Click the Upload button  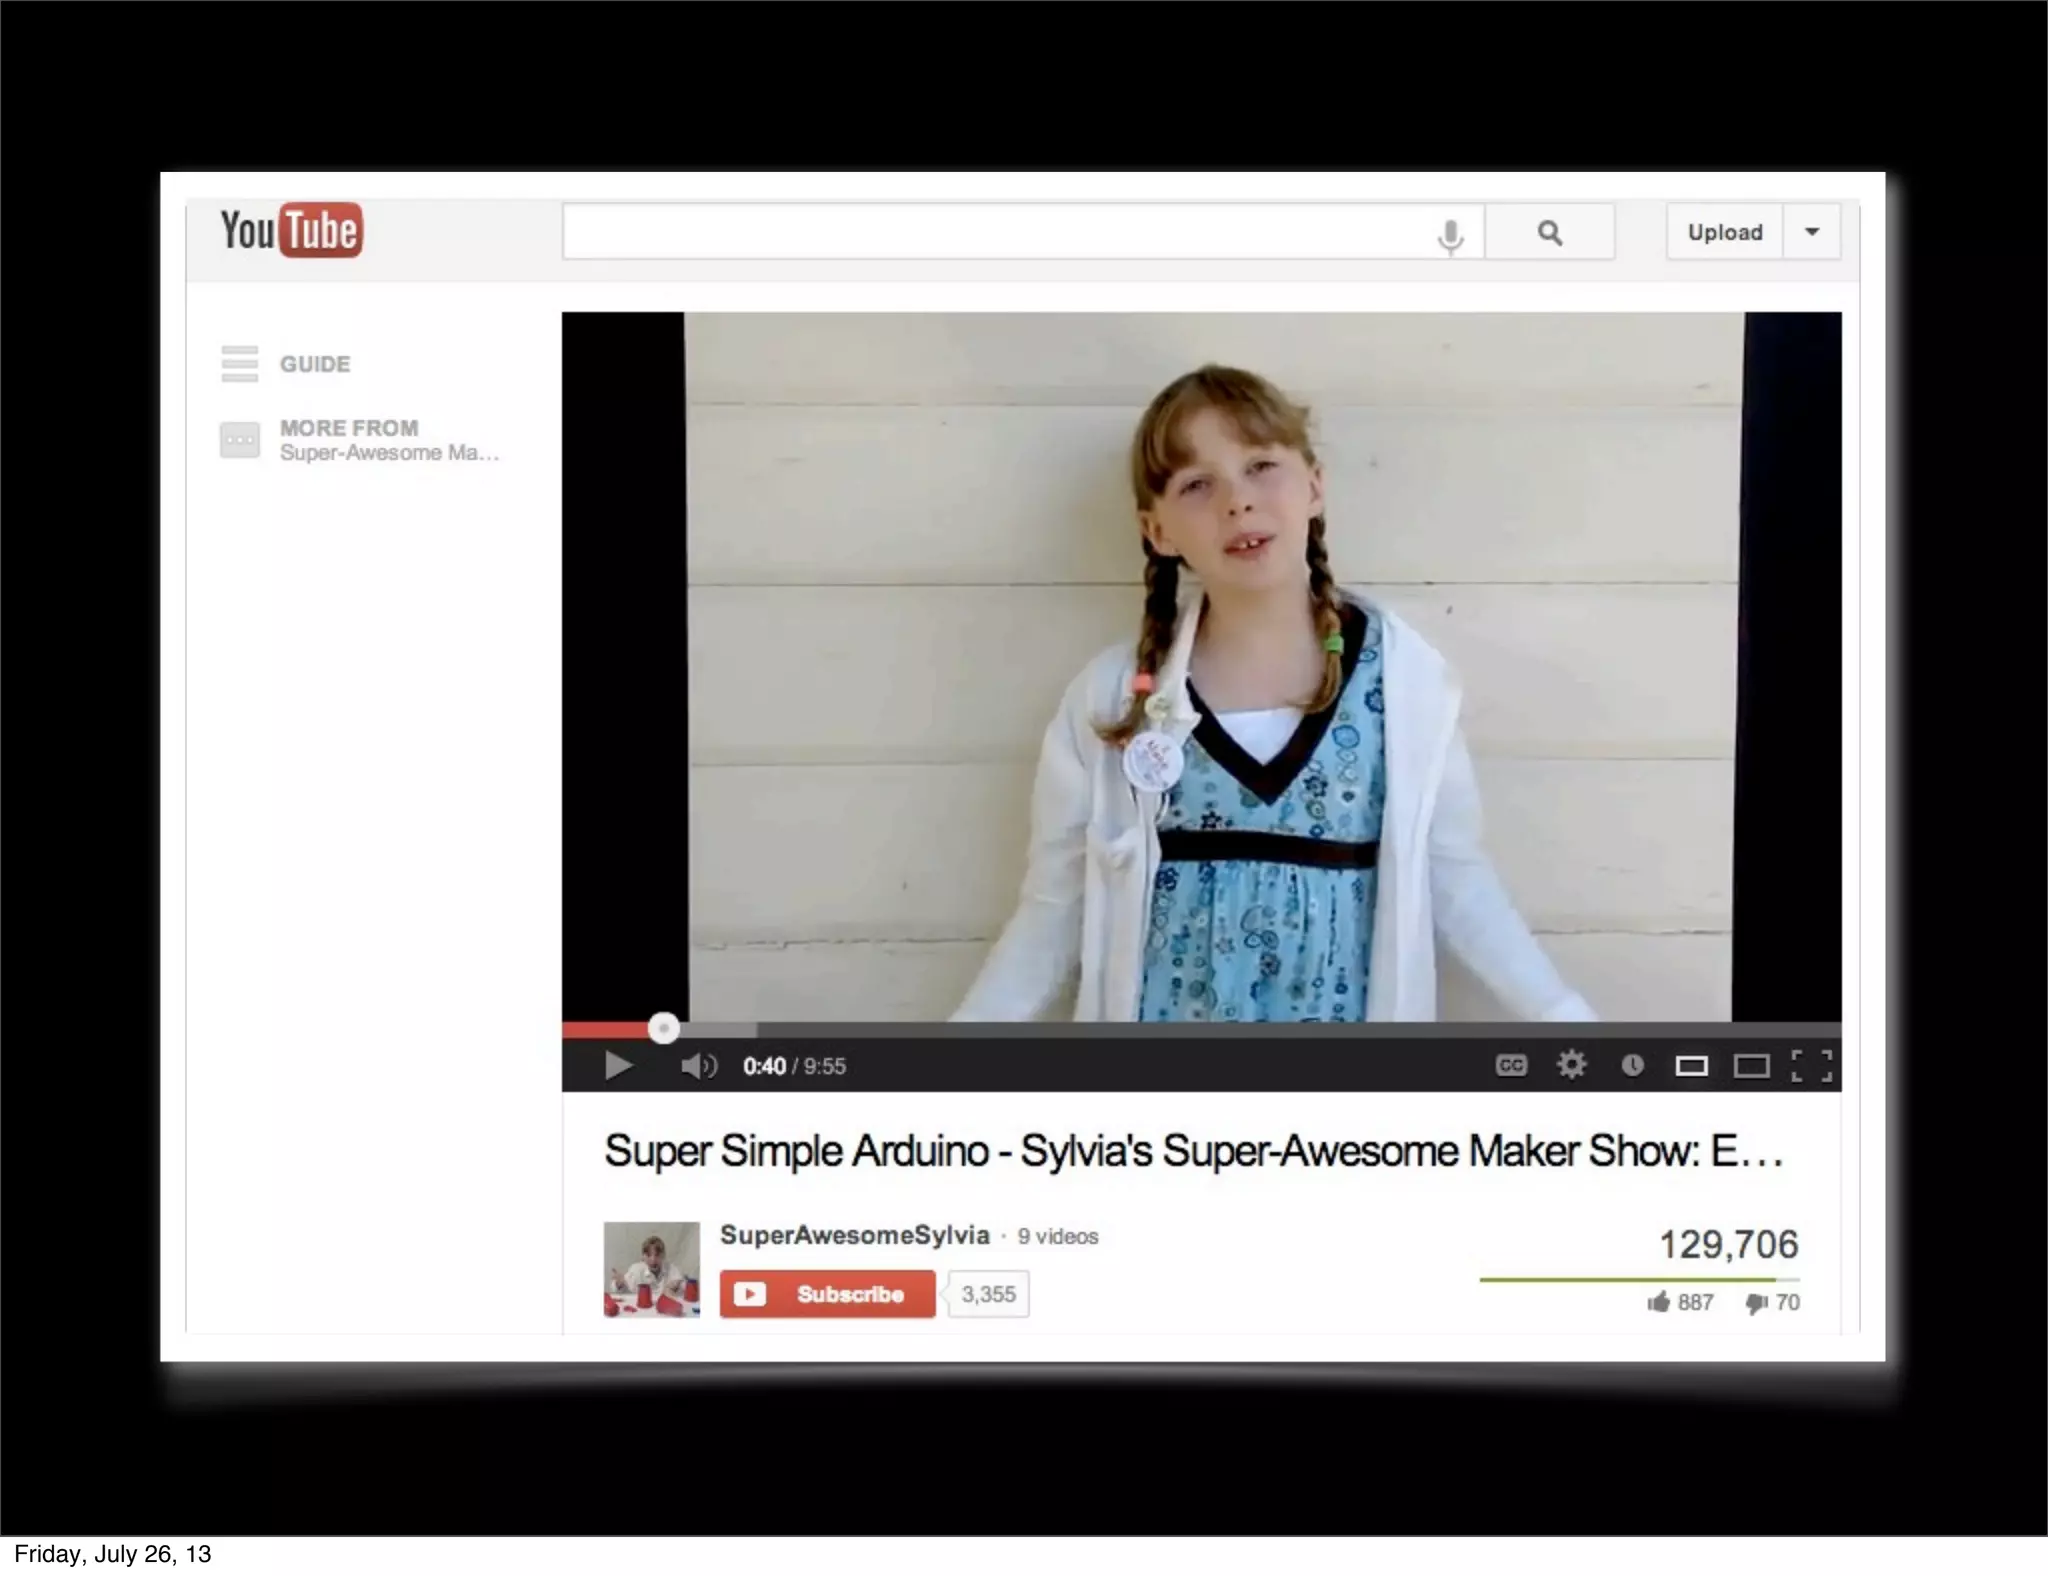tap(1724, 232)
